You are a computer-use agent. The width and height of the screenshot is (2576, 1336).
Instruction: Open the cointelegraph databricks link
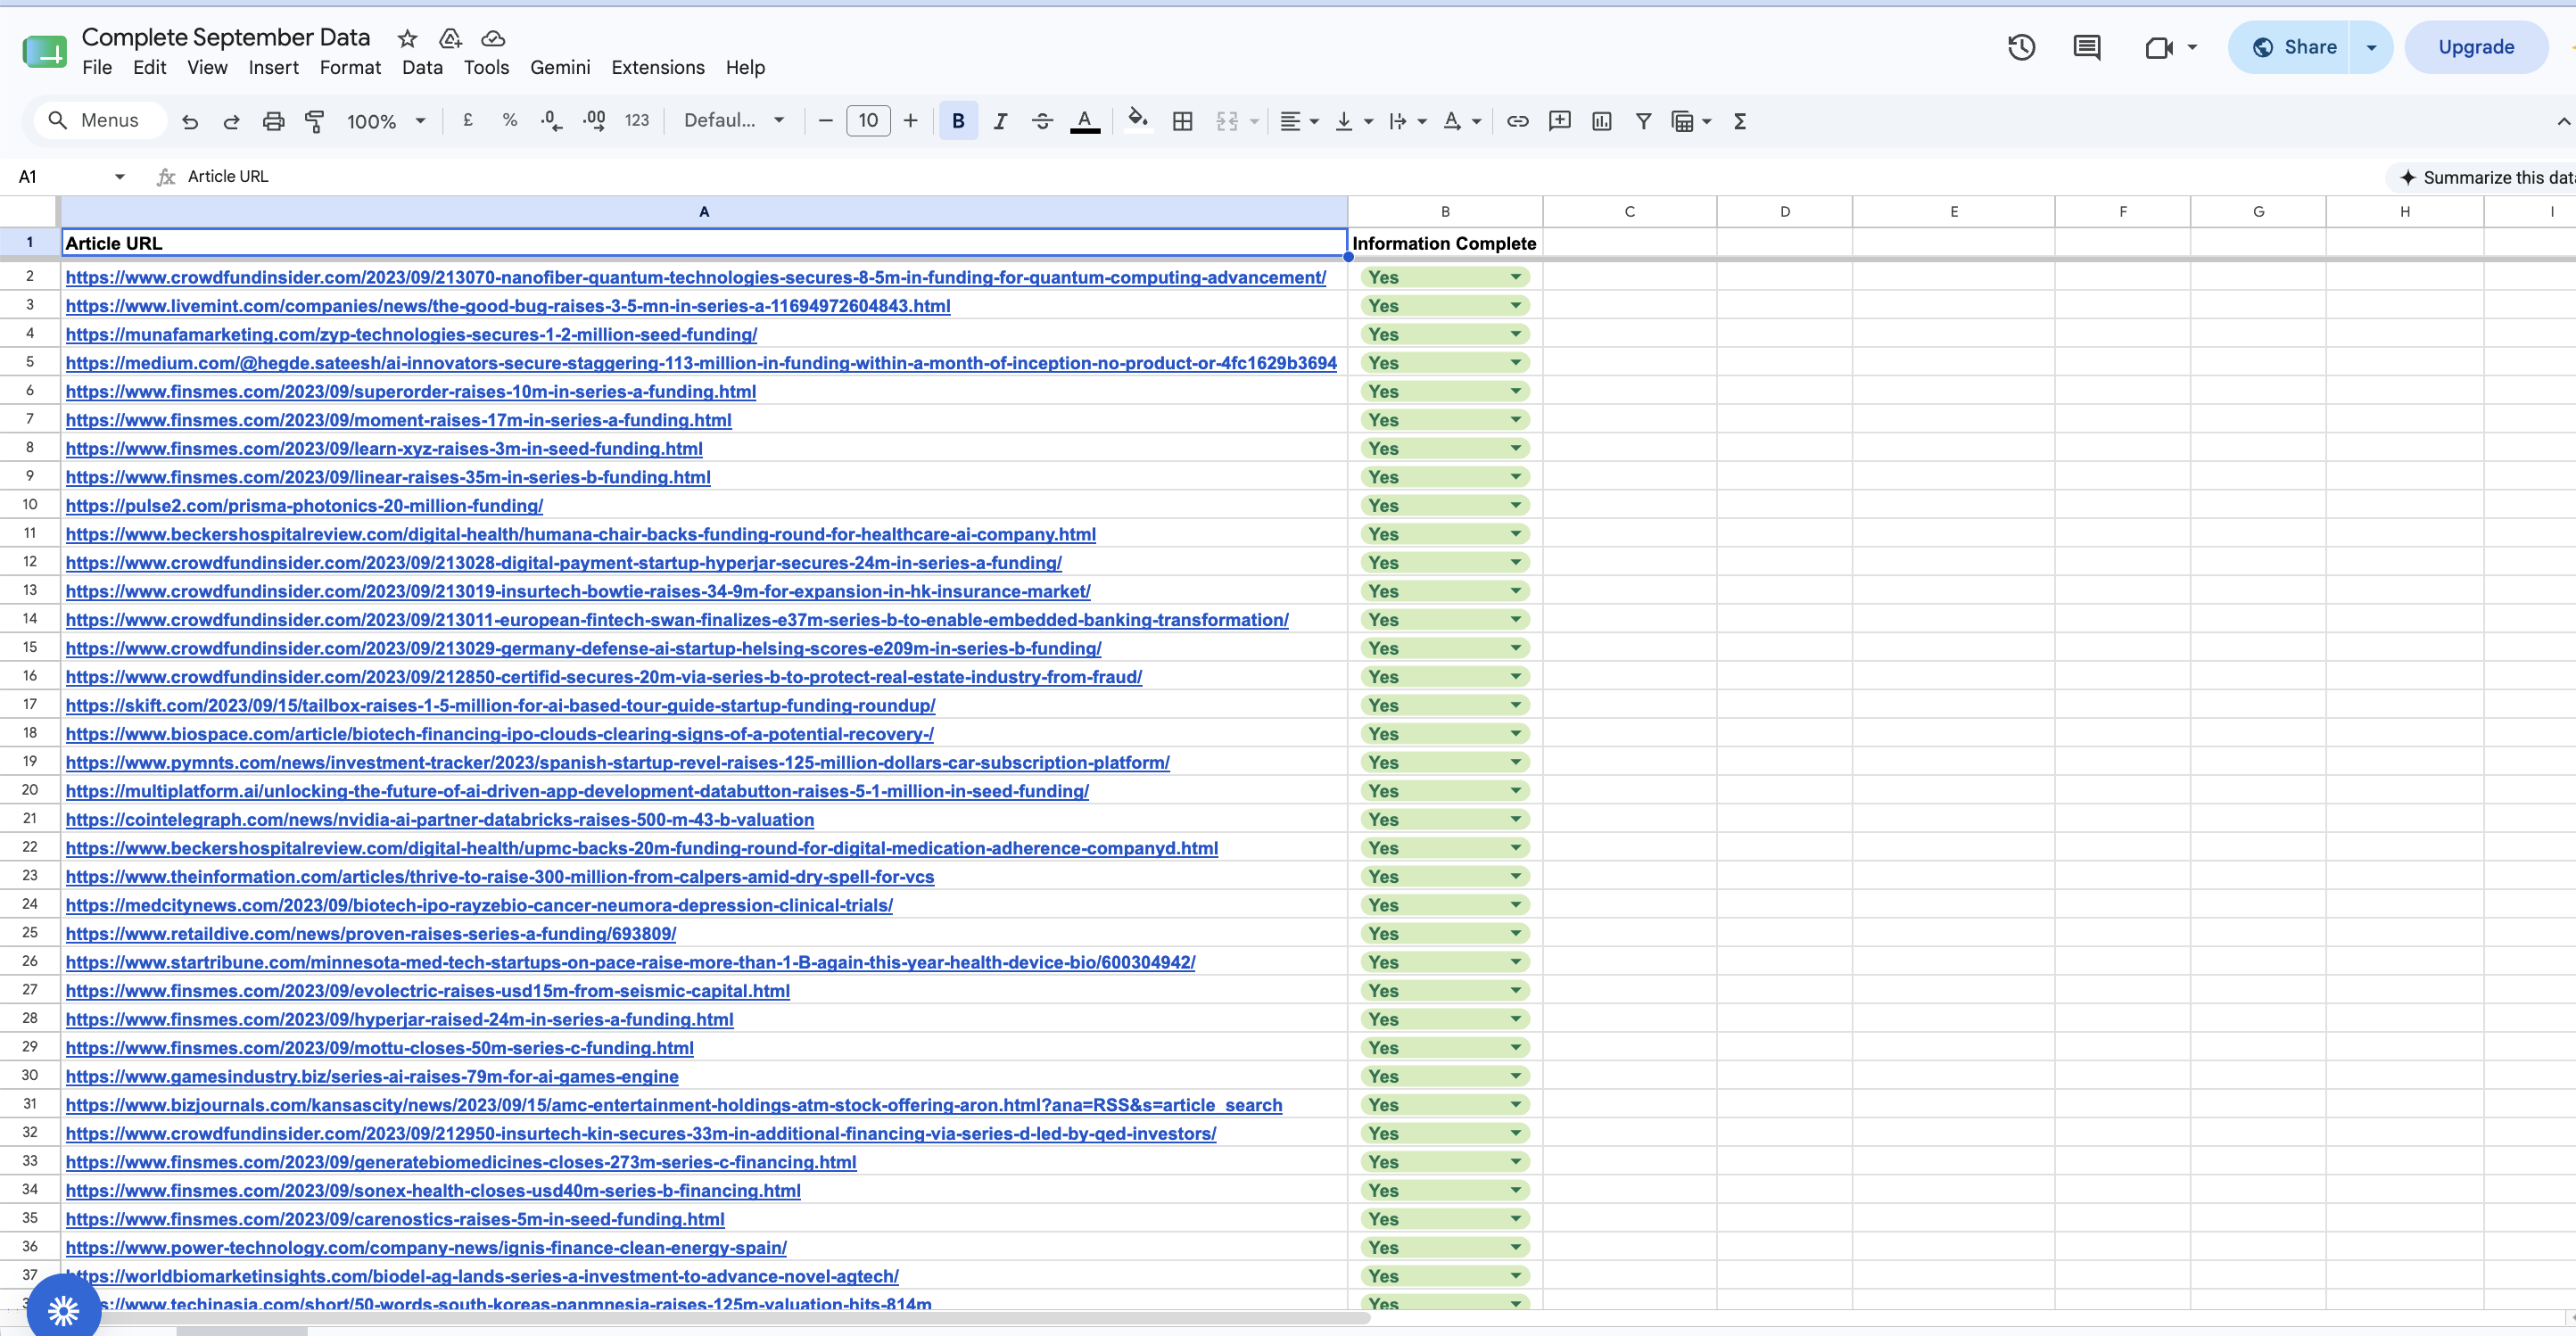(439, 819)
